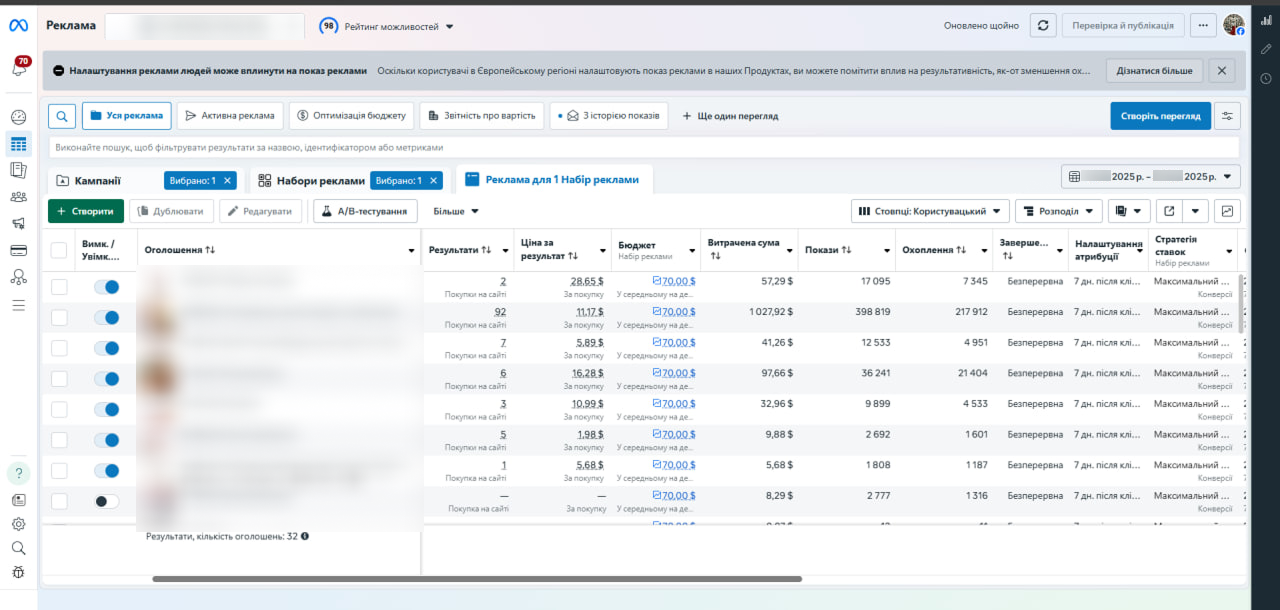Open megaphone advertising settings icon in sidebar
1280x610 pixels.
[x=18, y=223]
